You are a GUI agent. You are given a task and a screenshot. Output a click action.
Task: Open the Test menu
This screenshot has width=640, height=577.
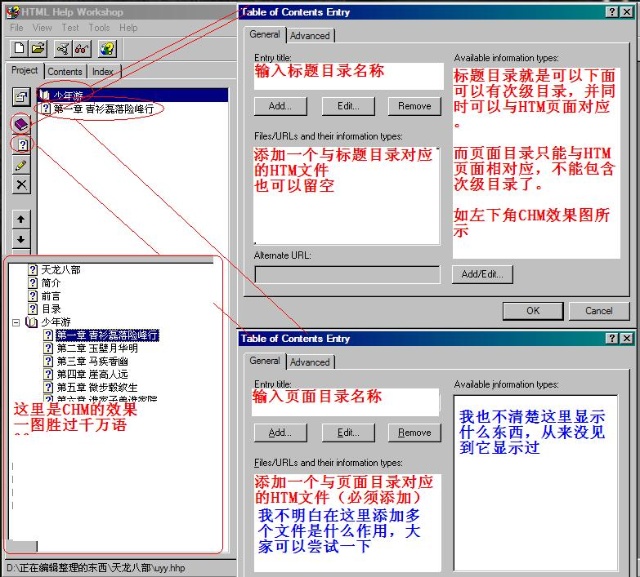point(70,27)
